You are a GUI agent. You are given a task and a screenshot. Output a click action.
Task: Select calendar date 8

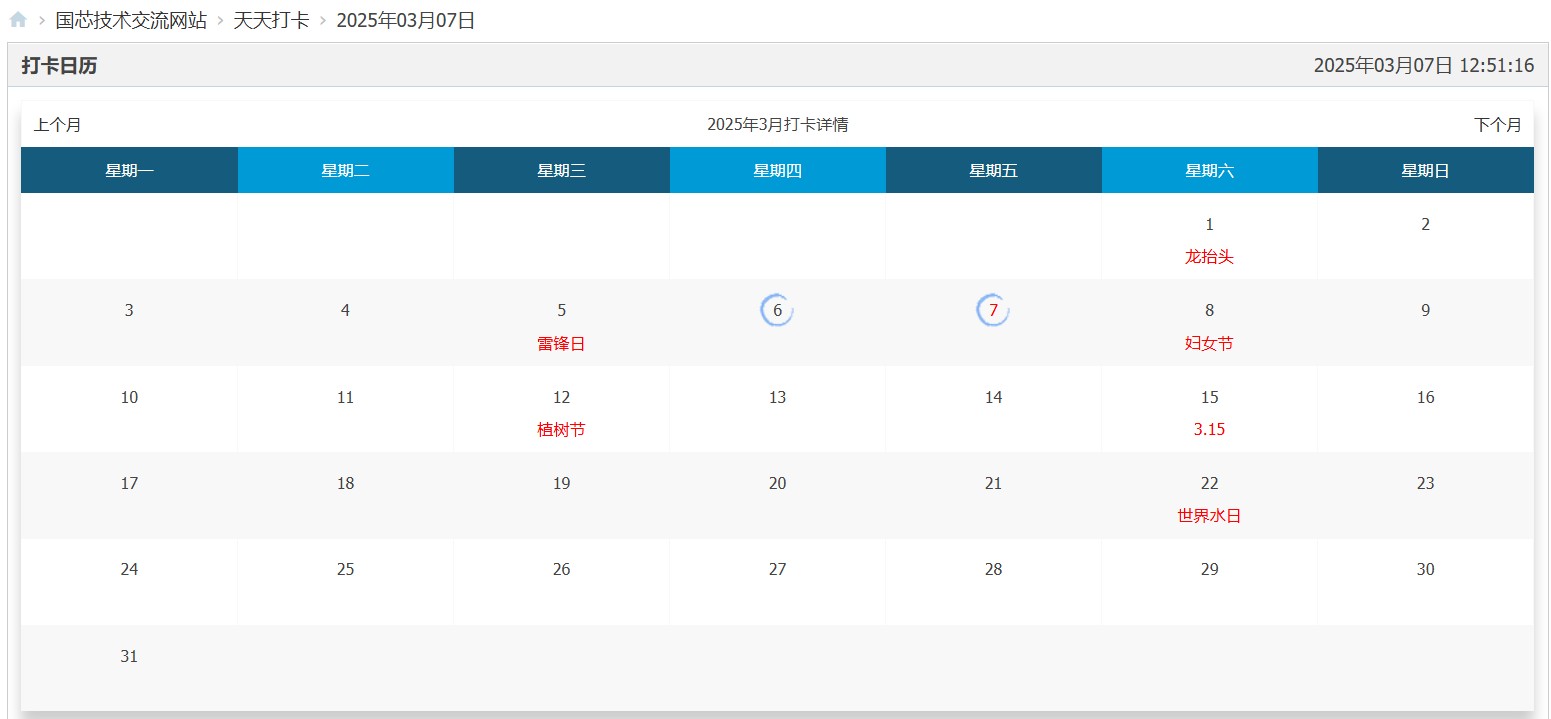click(1209, 310)
